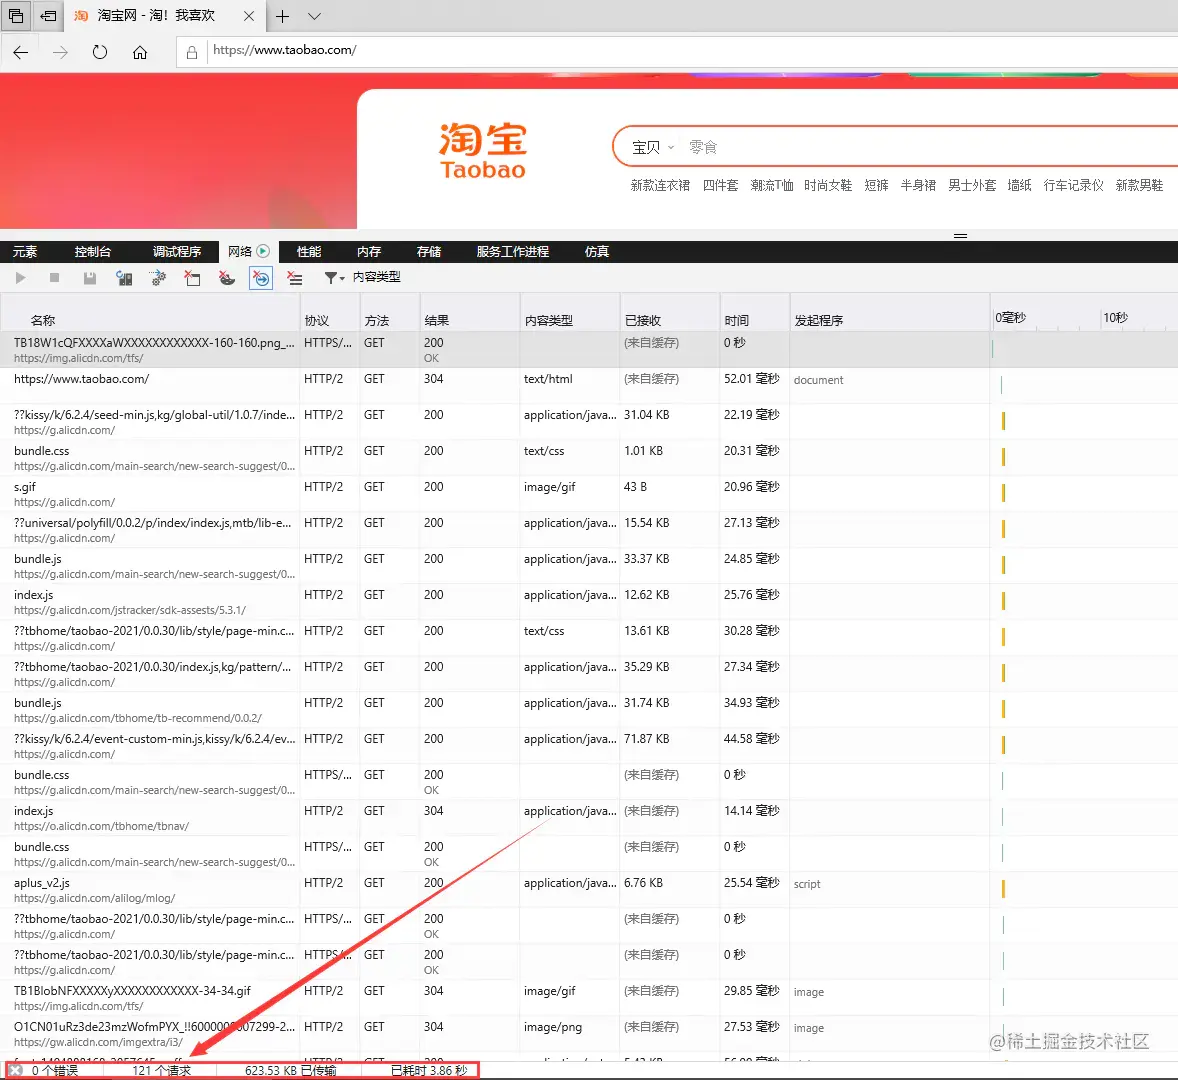
Task: Click the export HAR save icon
Action: coord(89,279)
